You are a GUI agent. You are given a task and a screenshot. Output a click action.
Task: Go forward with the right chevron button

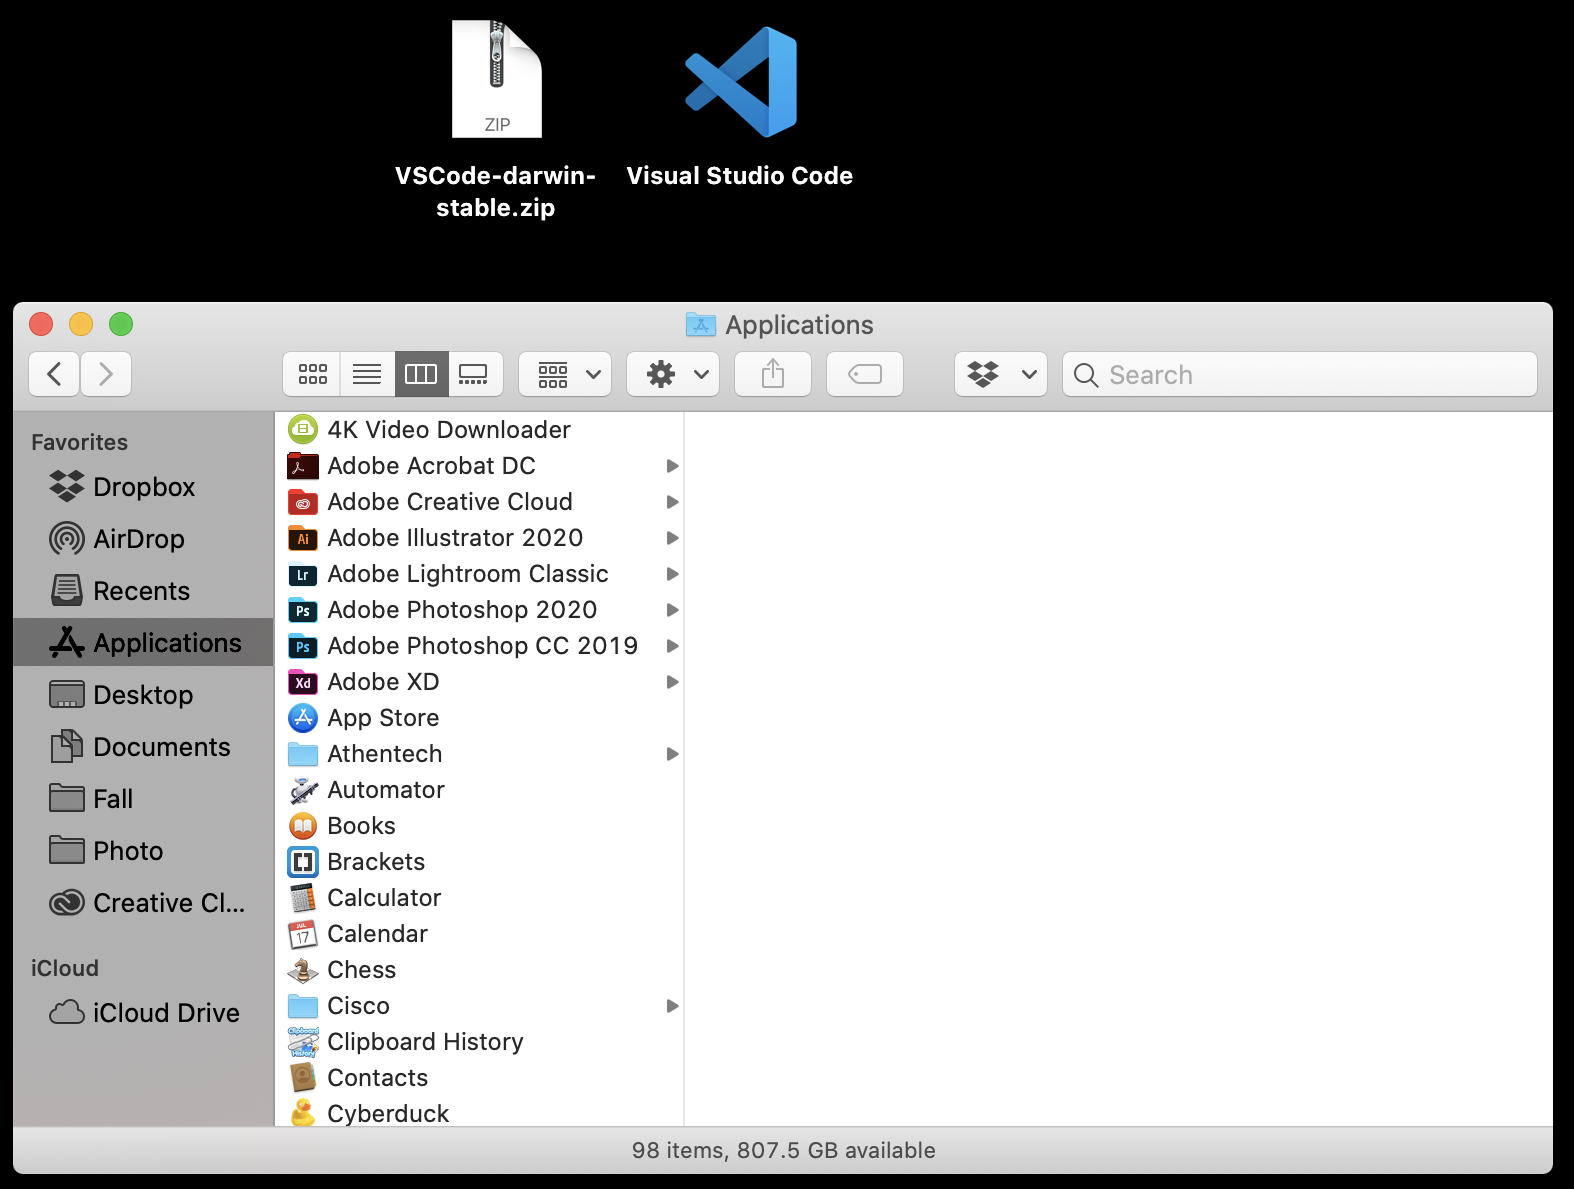pos(106,374)
